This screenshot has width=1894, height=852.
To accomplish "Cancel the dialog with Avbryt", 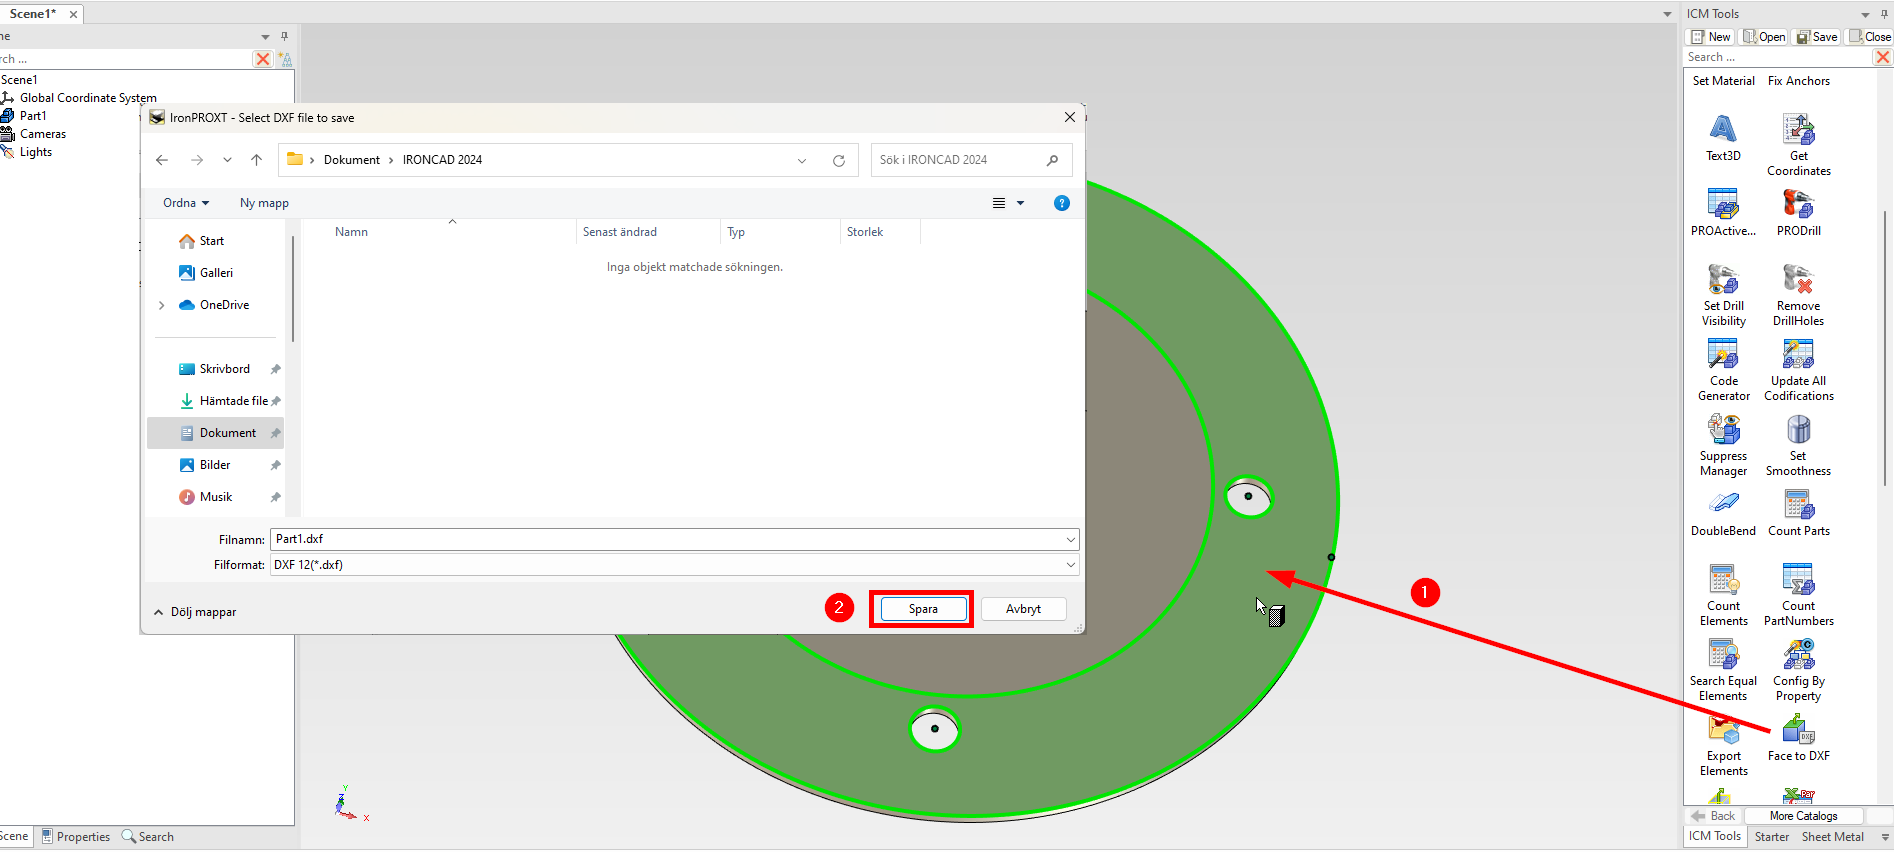I will point(1023,609).
